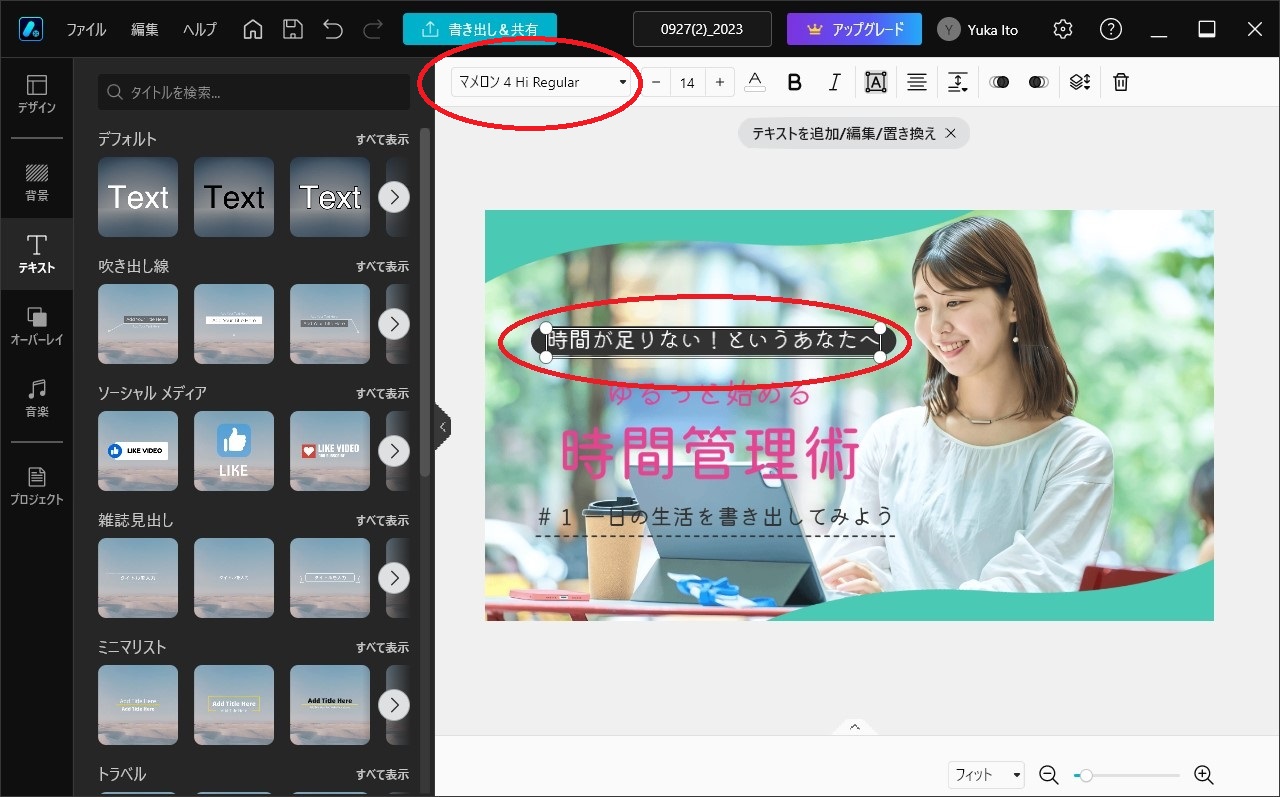
Task: Zoom out with the magnifier minus icon
Action: 1048,774
